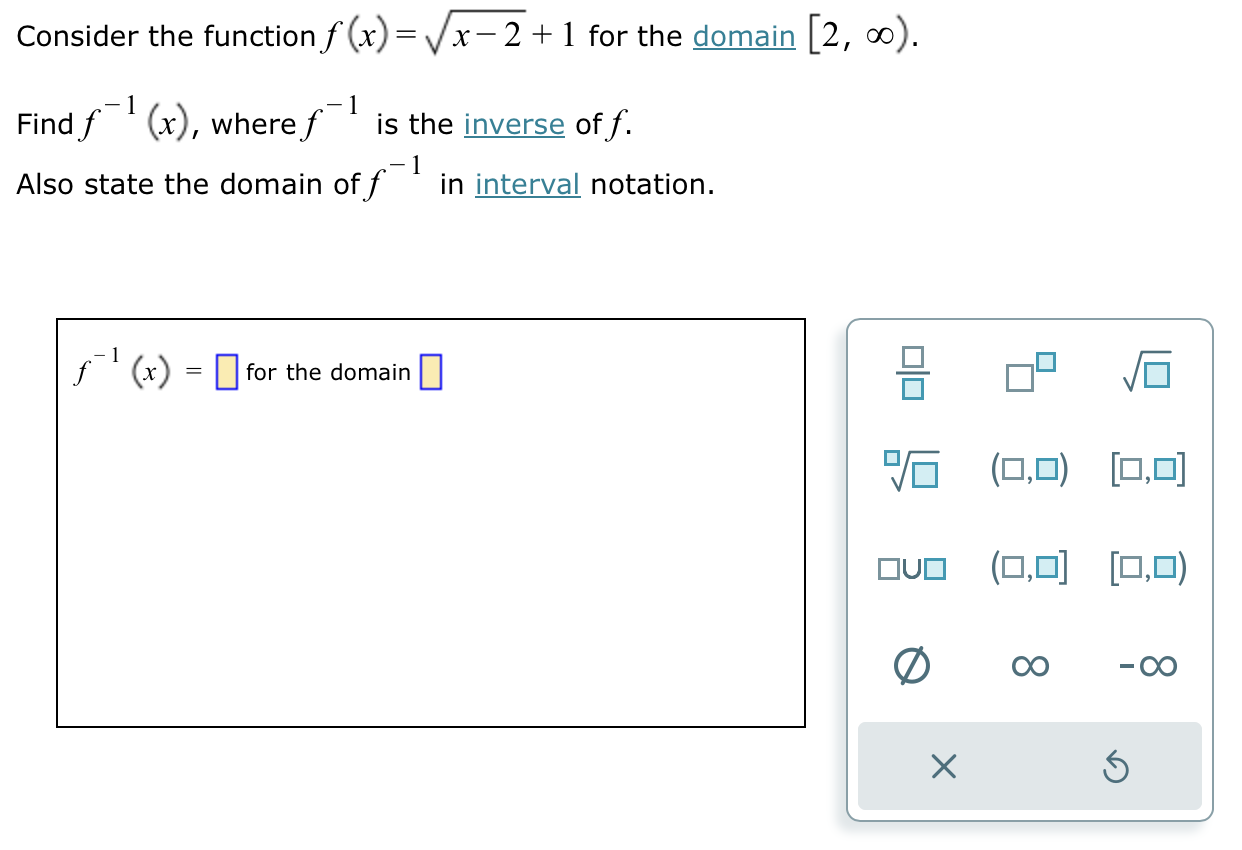This screenshot has width=1242, height=850.
Task: Open the definition link for inverse
Action: pyautogui.click(x=514, y=125)
